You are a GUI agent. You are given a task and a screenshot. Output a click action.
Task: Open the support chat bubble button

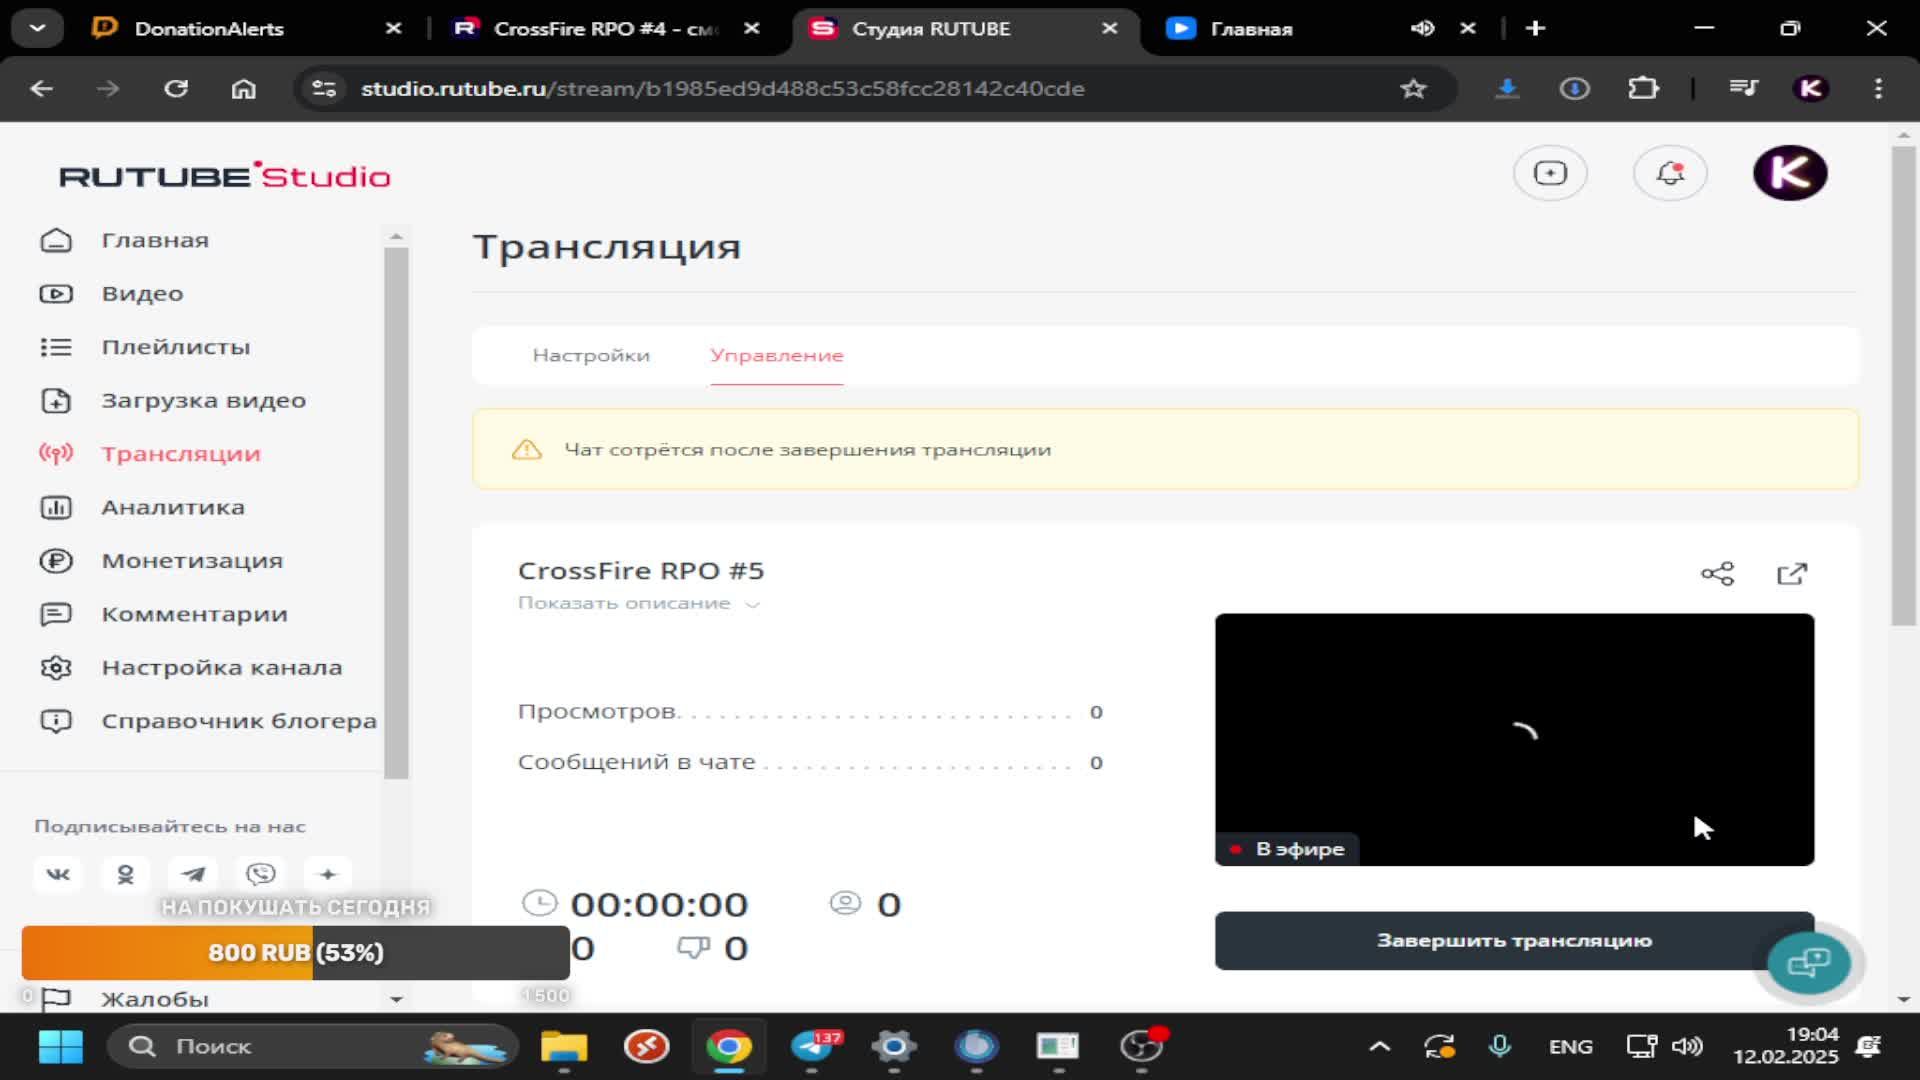[x=1809, y=962]
